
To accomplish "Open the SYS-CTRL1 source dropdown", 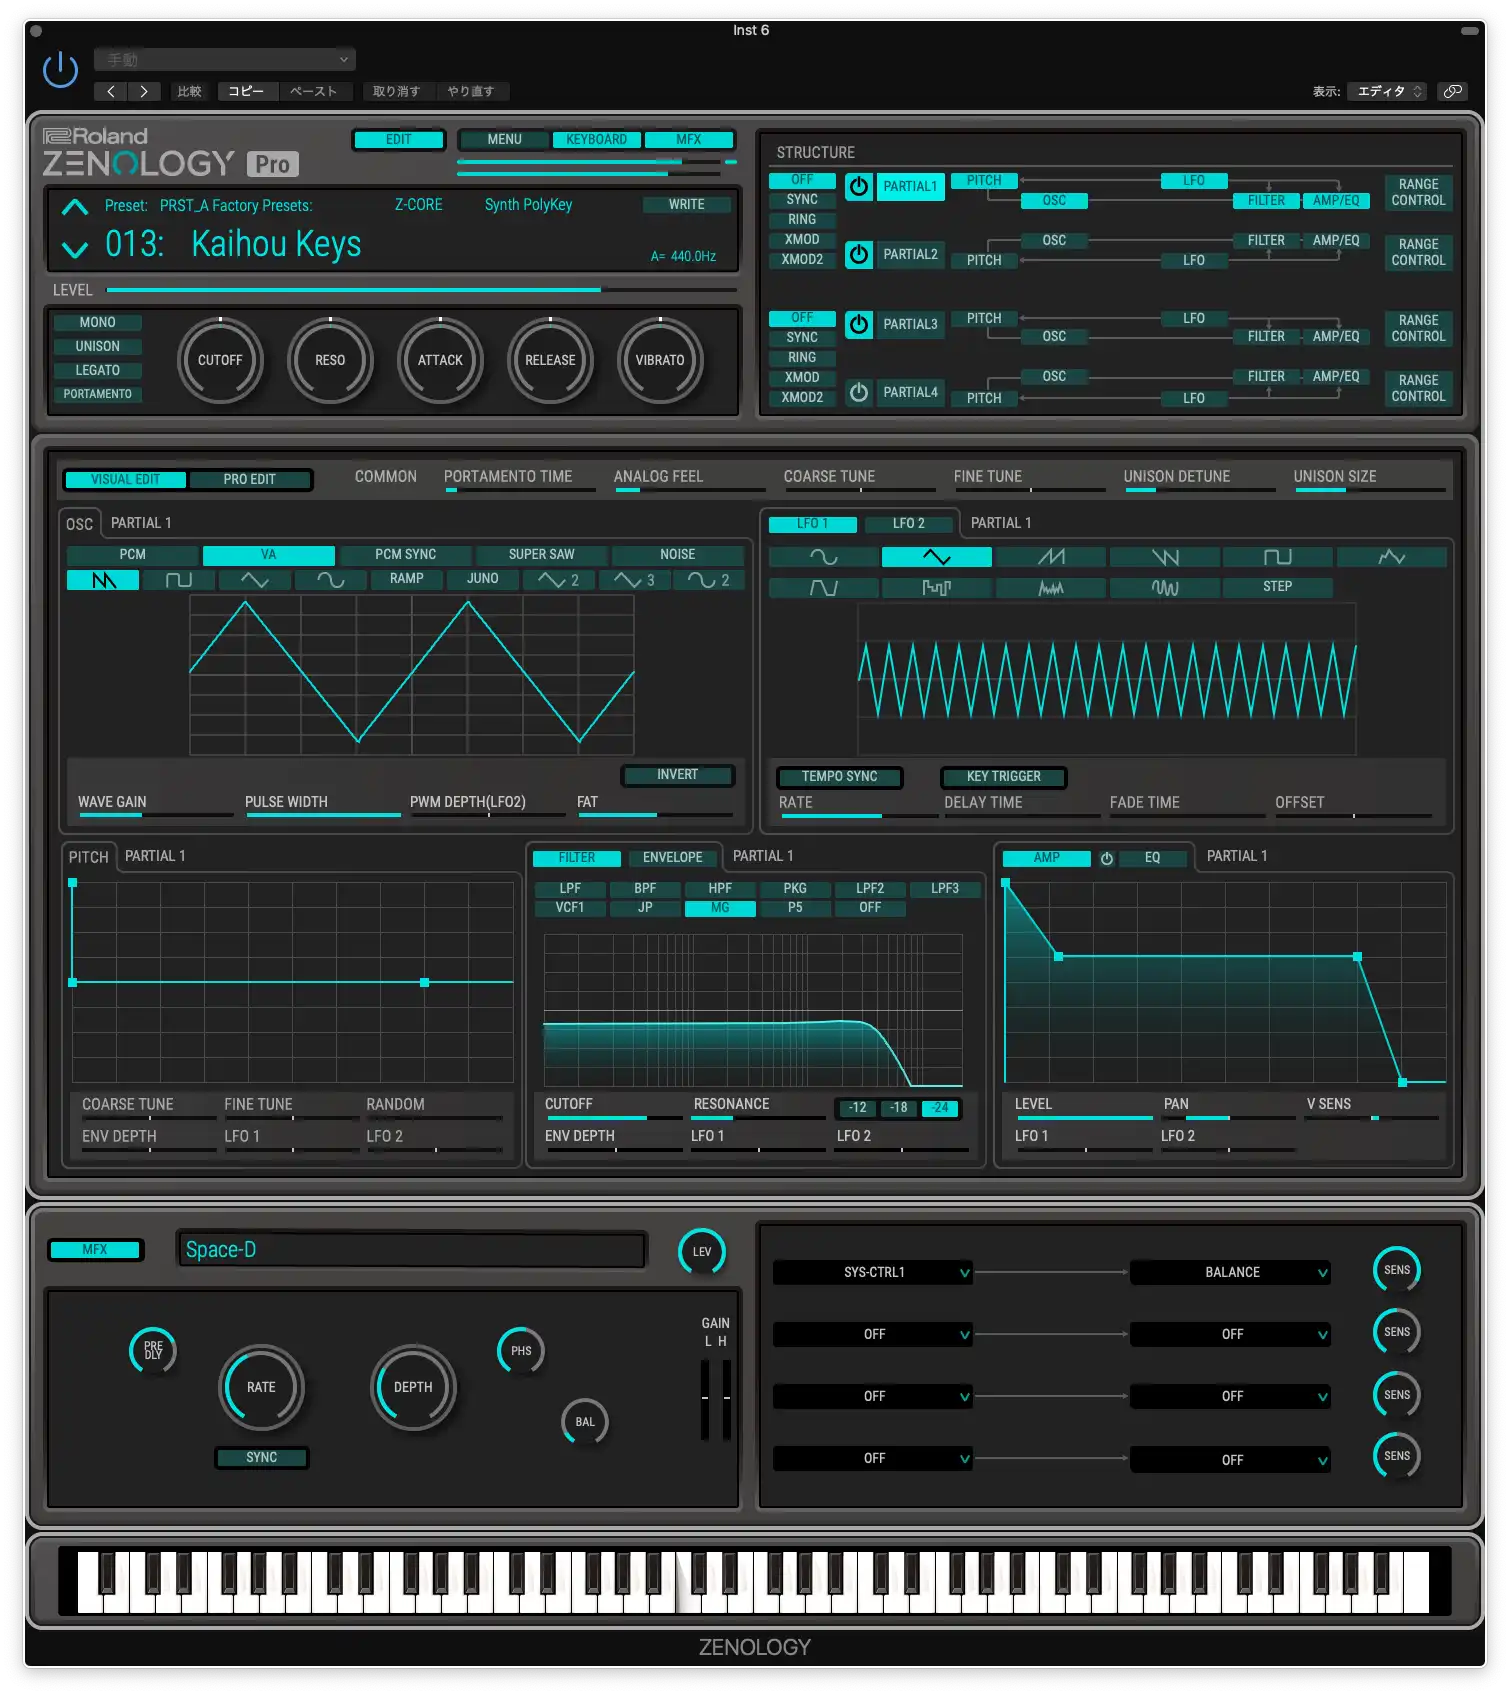I will point(873,1272).
